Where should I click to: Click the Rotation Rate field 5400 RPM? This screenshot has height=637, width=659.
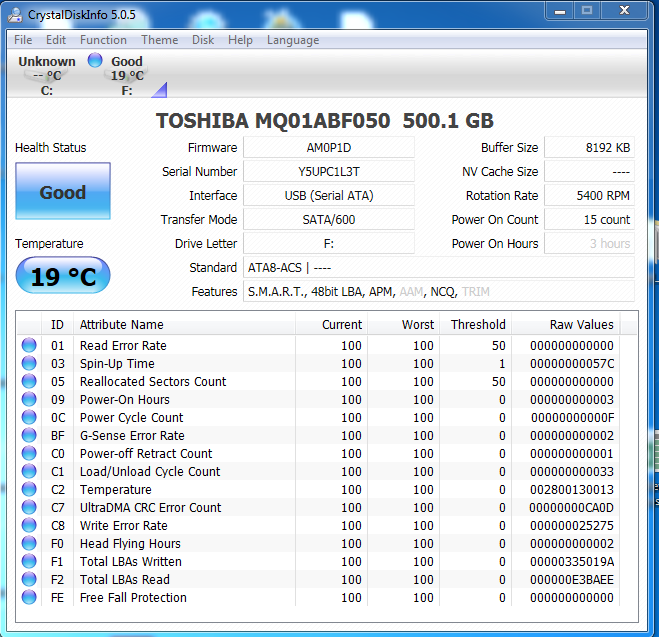coord(589,195)
